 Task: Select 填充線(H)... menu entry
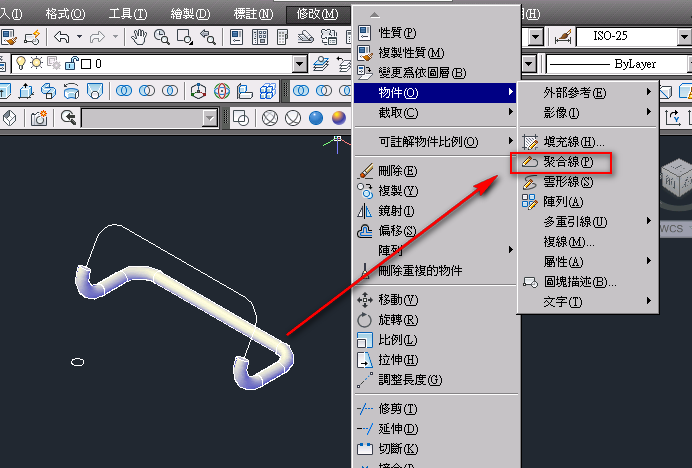point(588,142)
